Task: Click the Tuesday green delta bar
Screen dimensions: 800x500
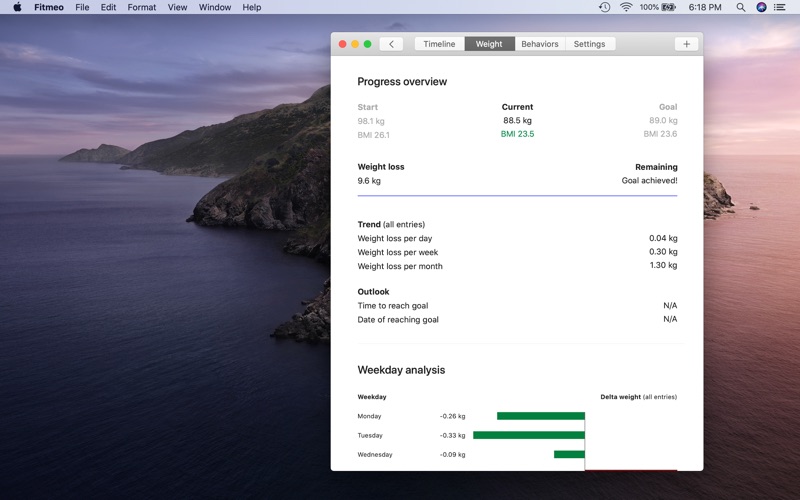Action: coord(529,435)
